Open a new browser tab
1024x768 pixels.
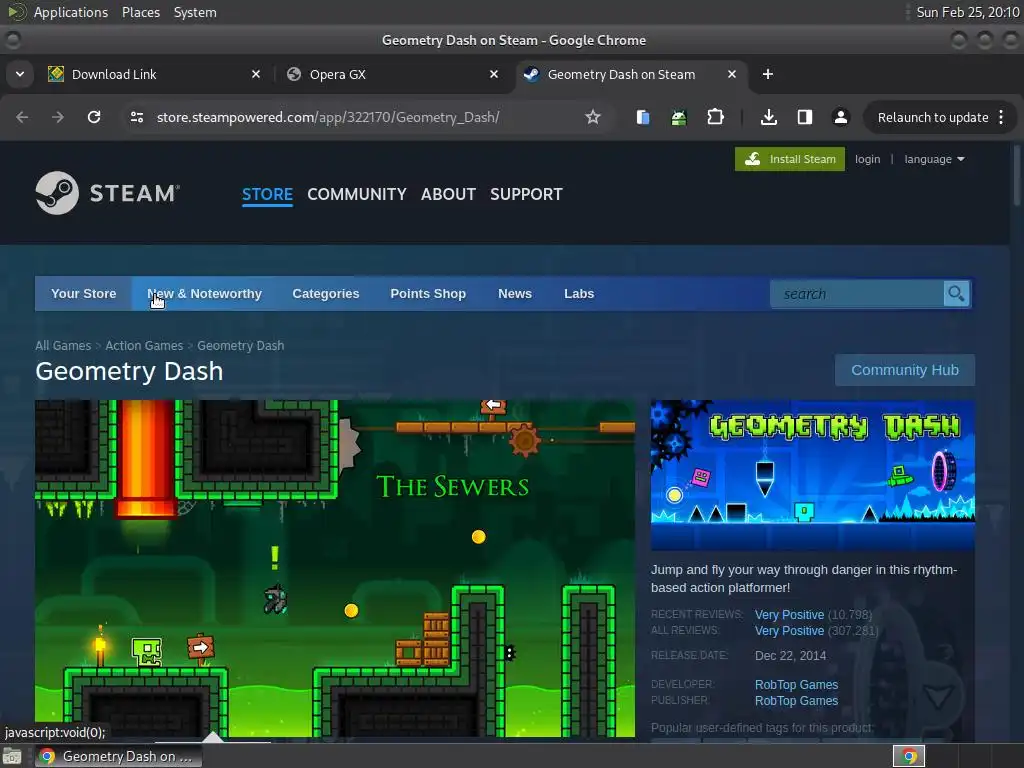pos(768,74)
